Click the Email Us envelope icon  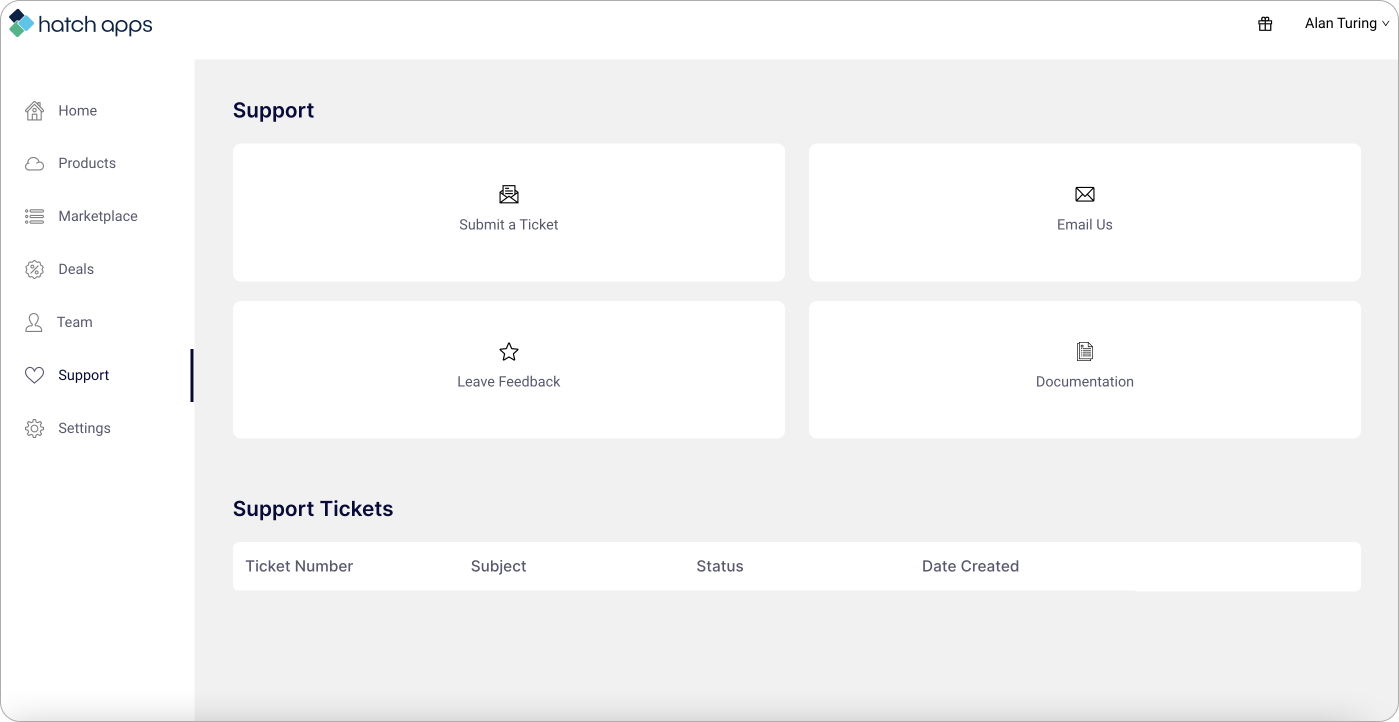(1085, 194)
